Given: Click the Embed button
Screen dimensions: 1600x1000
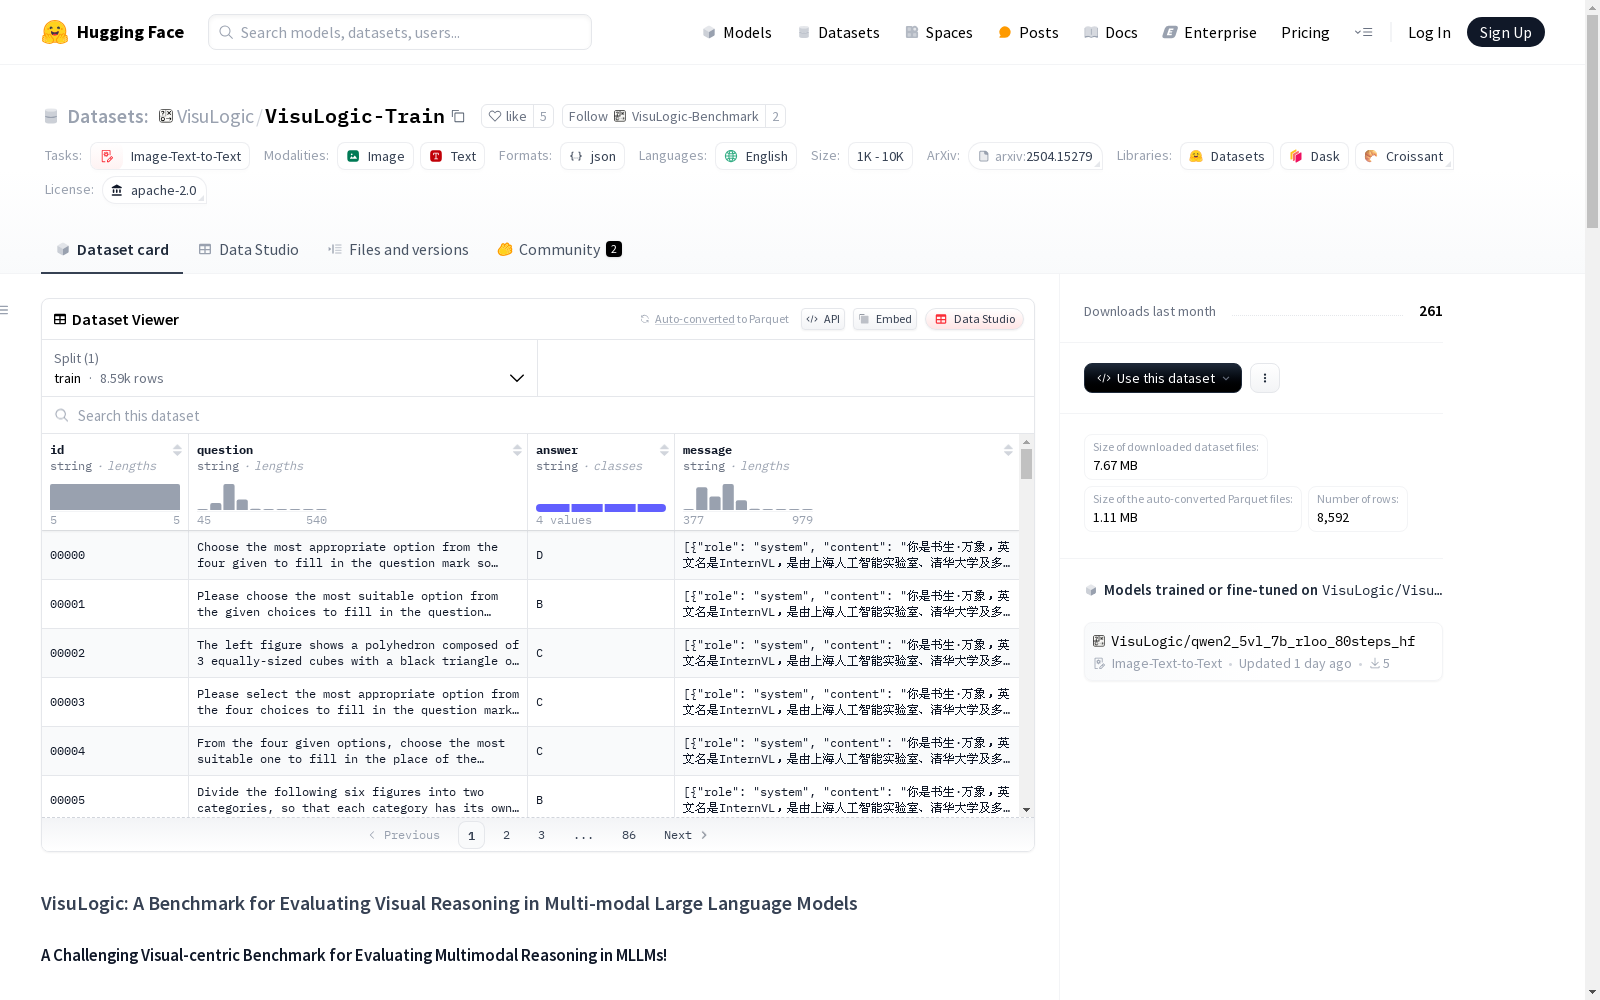Looking at the screenshot, I should pyautogui.click(x=885, y=319).
